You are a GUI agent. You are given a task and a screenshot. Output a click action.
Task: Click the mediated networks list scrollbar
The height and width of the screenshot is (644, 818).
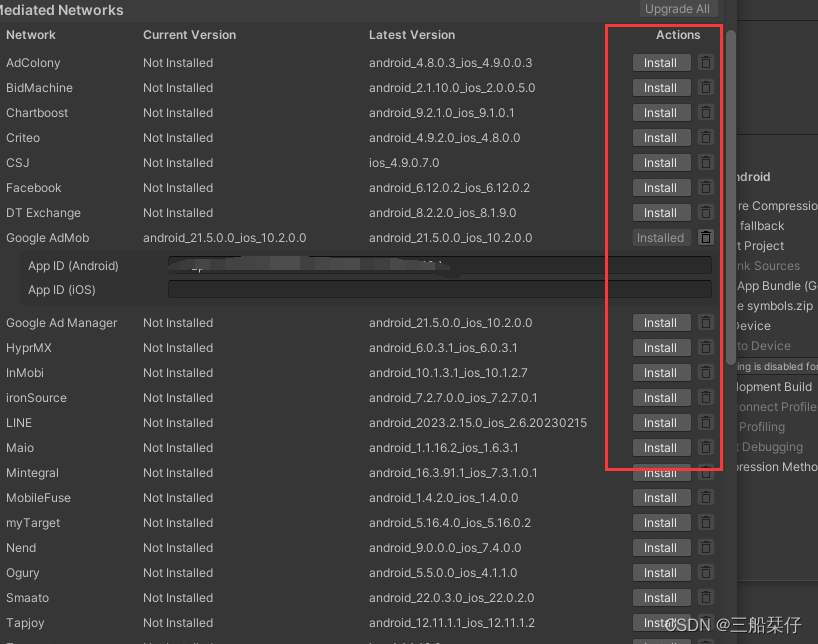731,198
